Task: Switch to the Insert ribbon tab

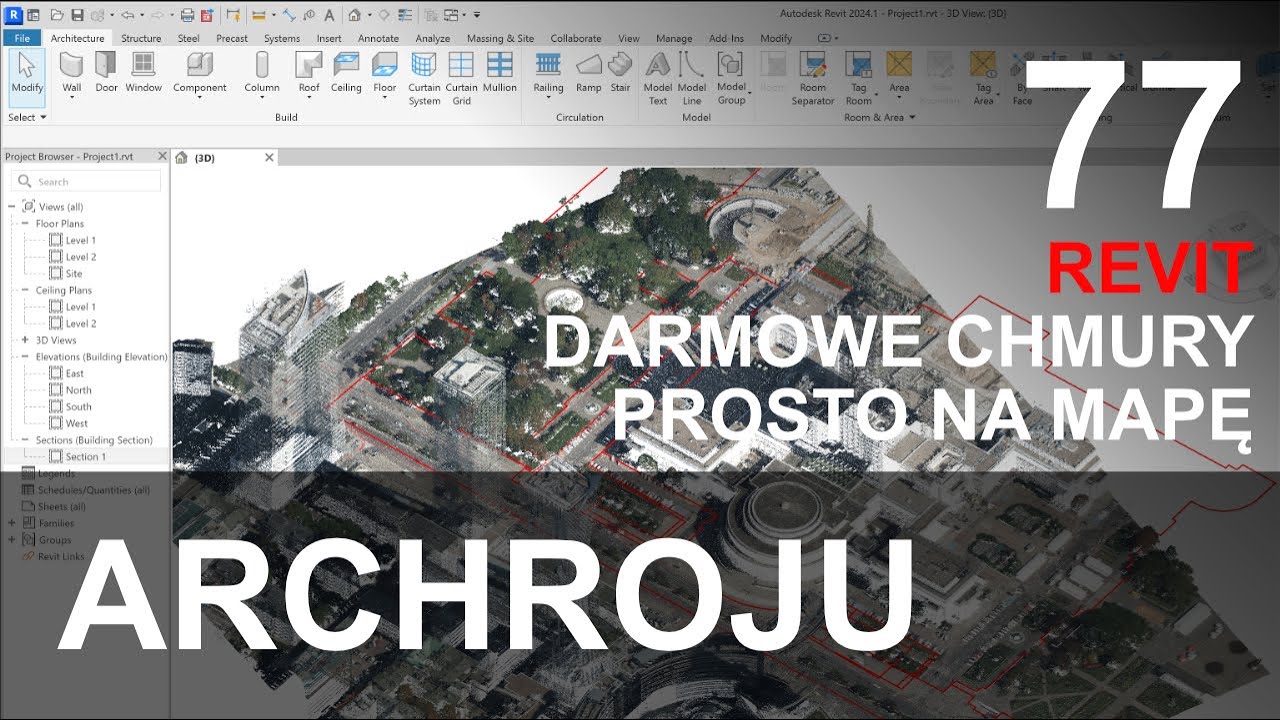Action: [x=329, y=38]
